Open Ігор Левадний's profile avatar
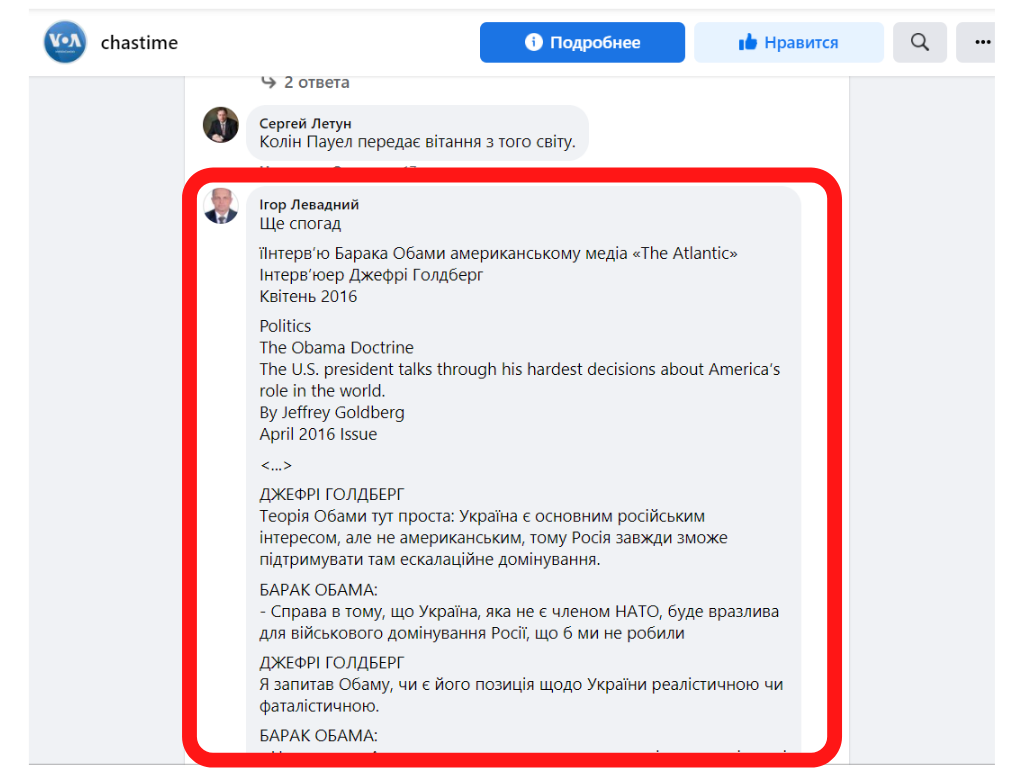Screen dimensions: 1024x768 [221, 206]
